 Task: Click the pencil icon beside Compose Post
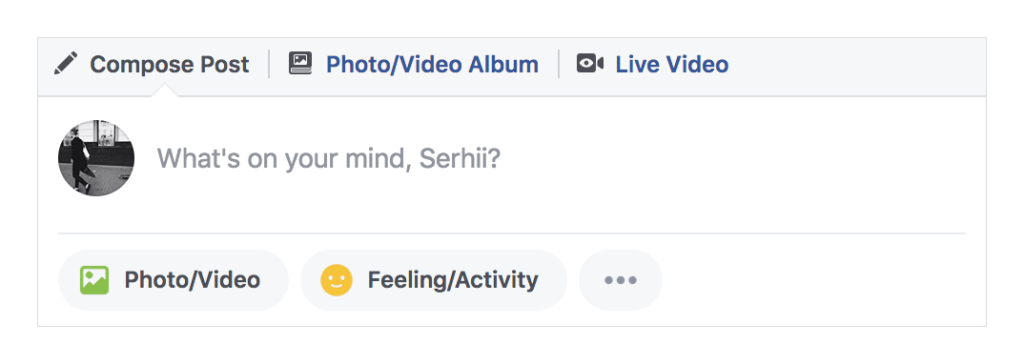[65, 64]
